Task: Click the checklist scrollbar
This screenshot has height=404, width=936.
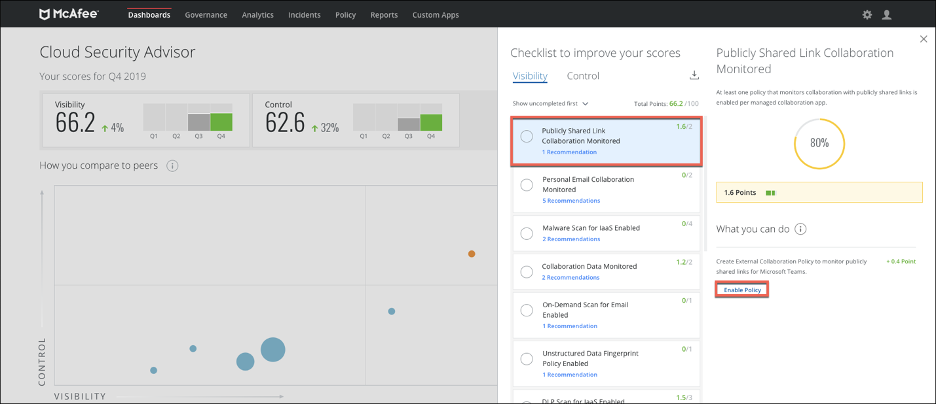Action: click(706, 184)
